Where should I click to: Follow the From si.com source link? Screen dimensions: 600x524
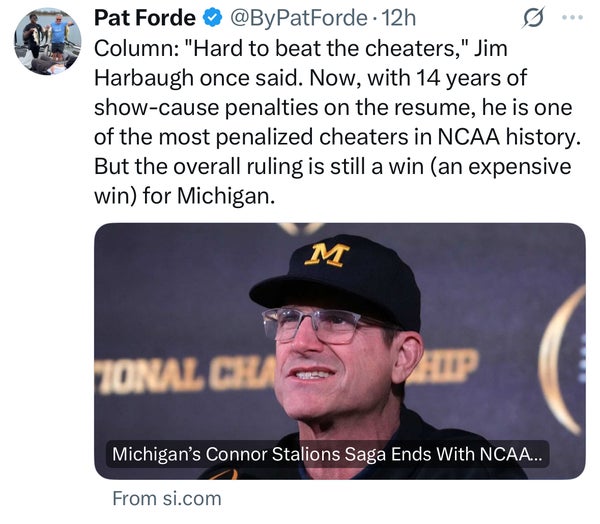pos(167,499)
